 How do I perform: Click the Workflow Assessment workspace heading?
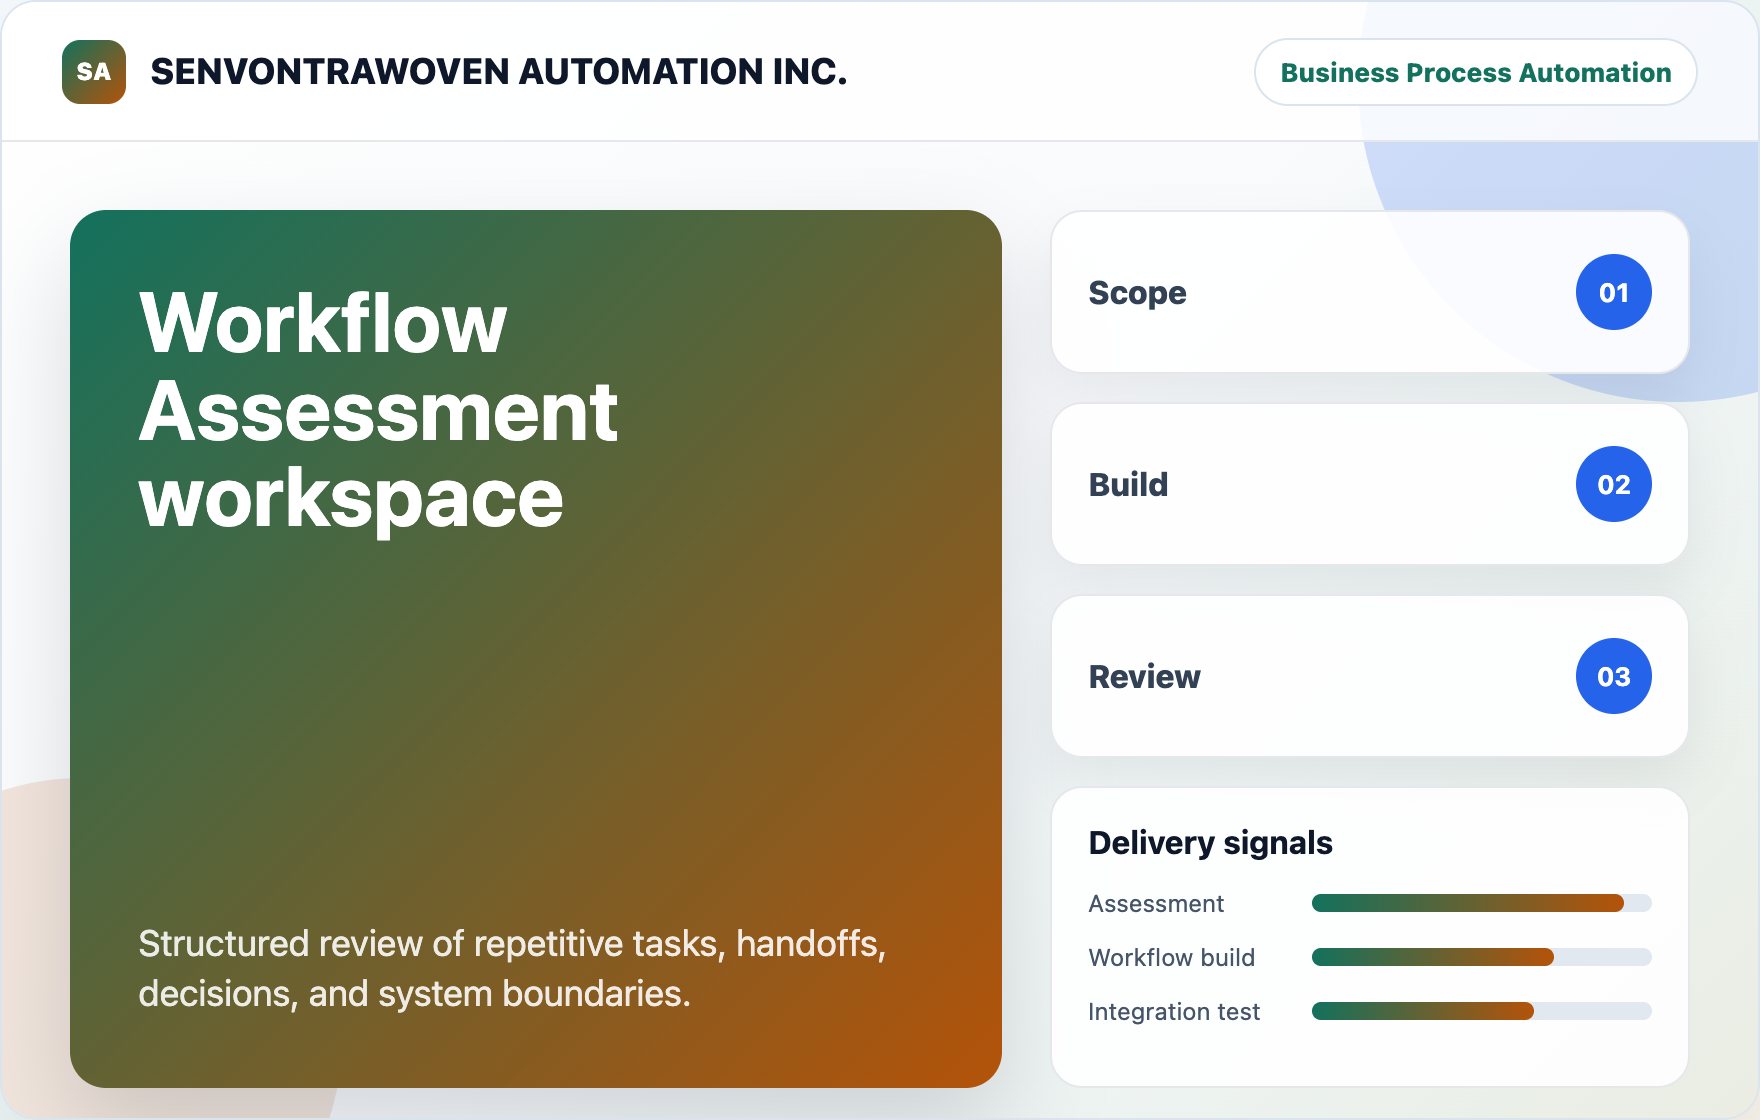[x=378, y=410]
